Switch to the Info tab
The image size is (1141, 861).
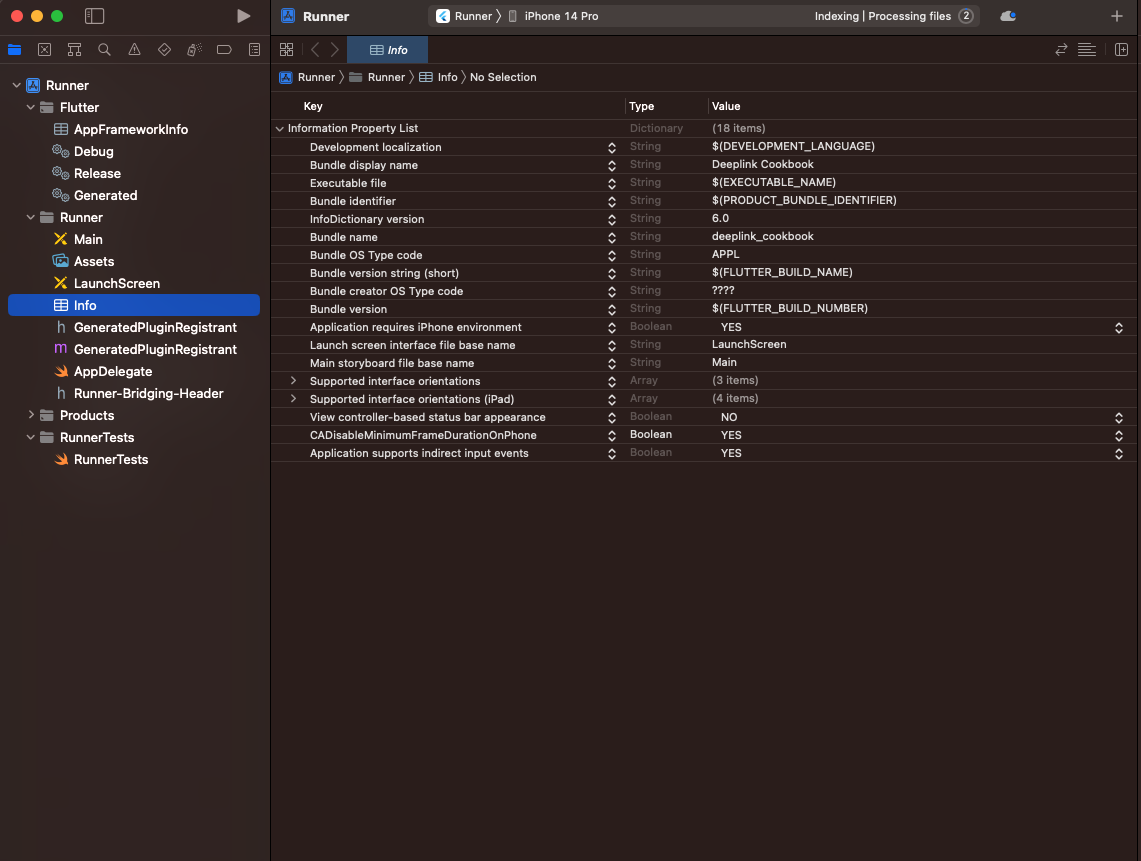click(x=387, y=48)
